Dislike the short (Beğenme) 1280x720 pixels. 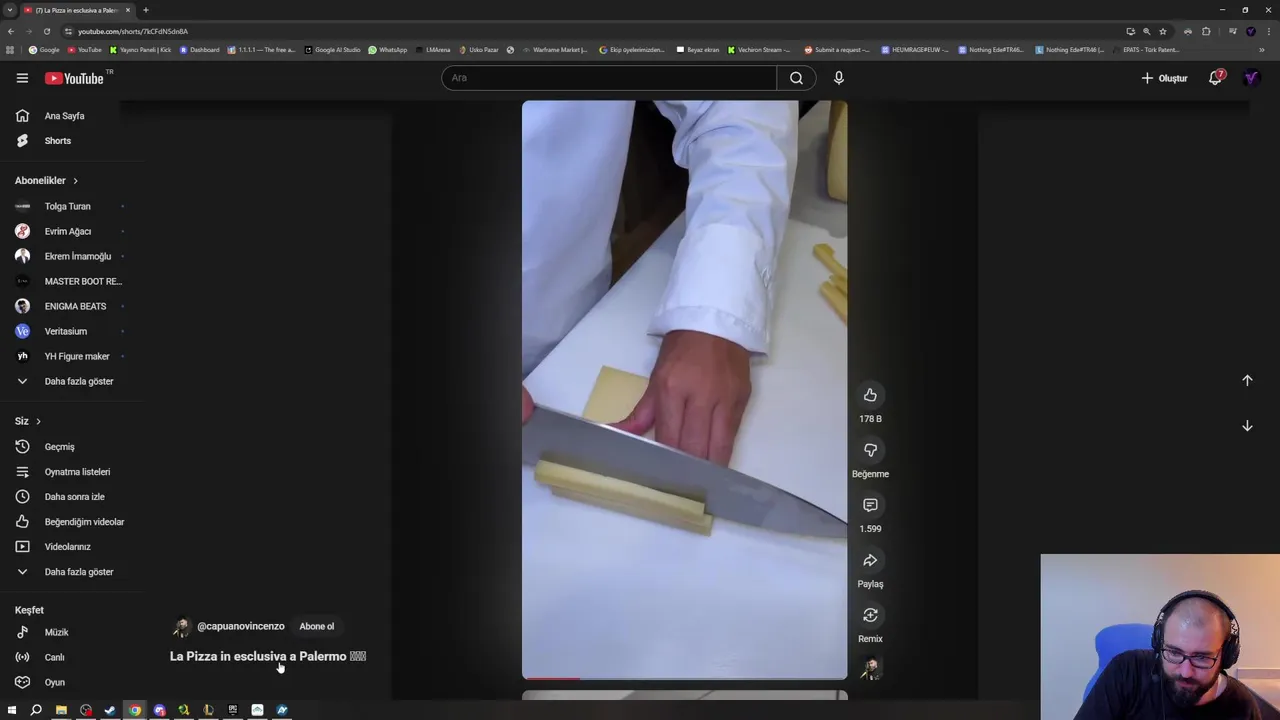pyautogui.click(x=870, y=450)
